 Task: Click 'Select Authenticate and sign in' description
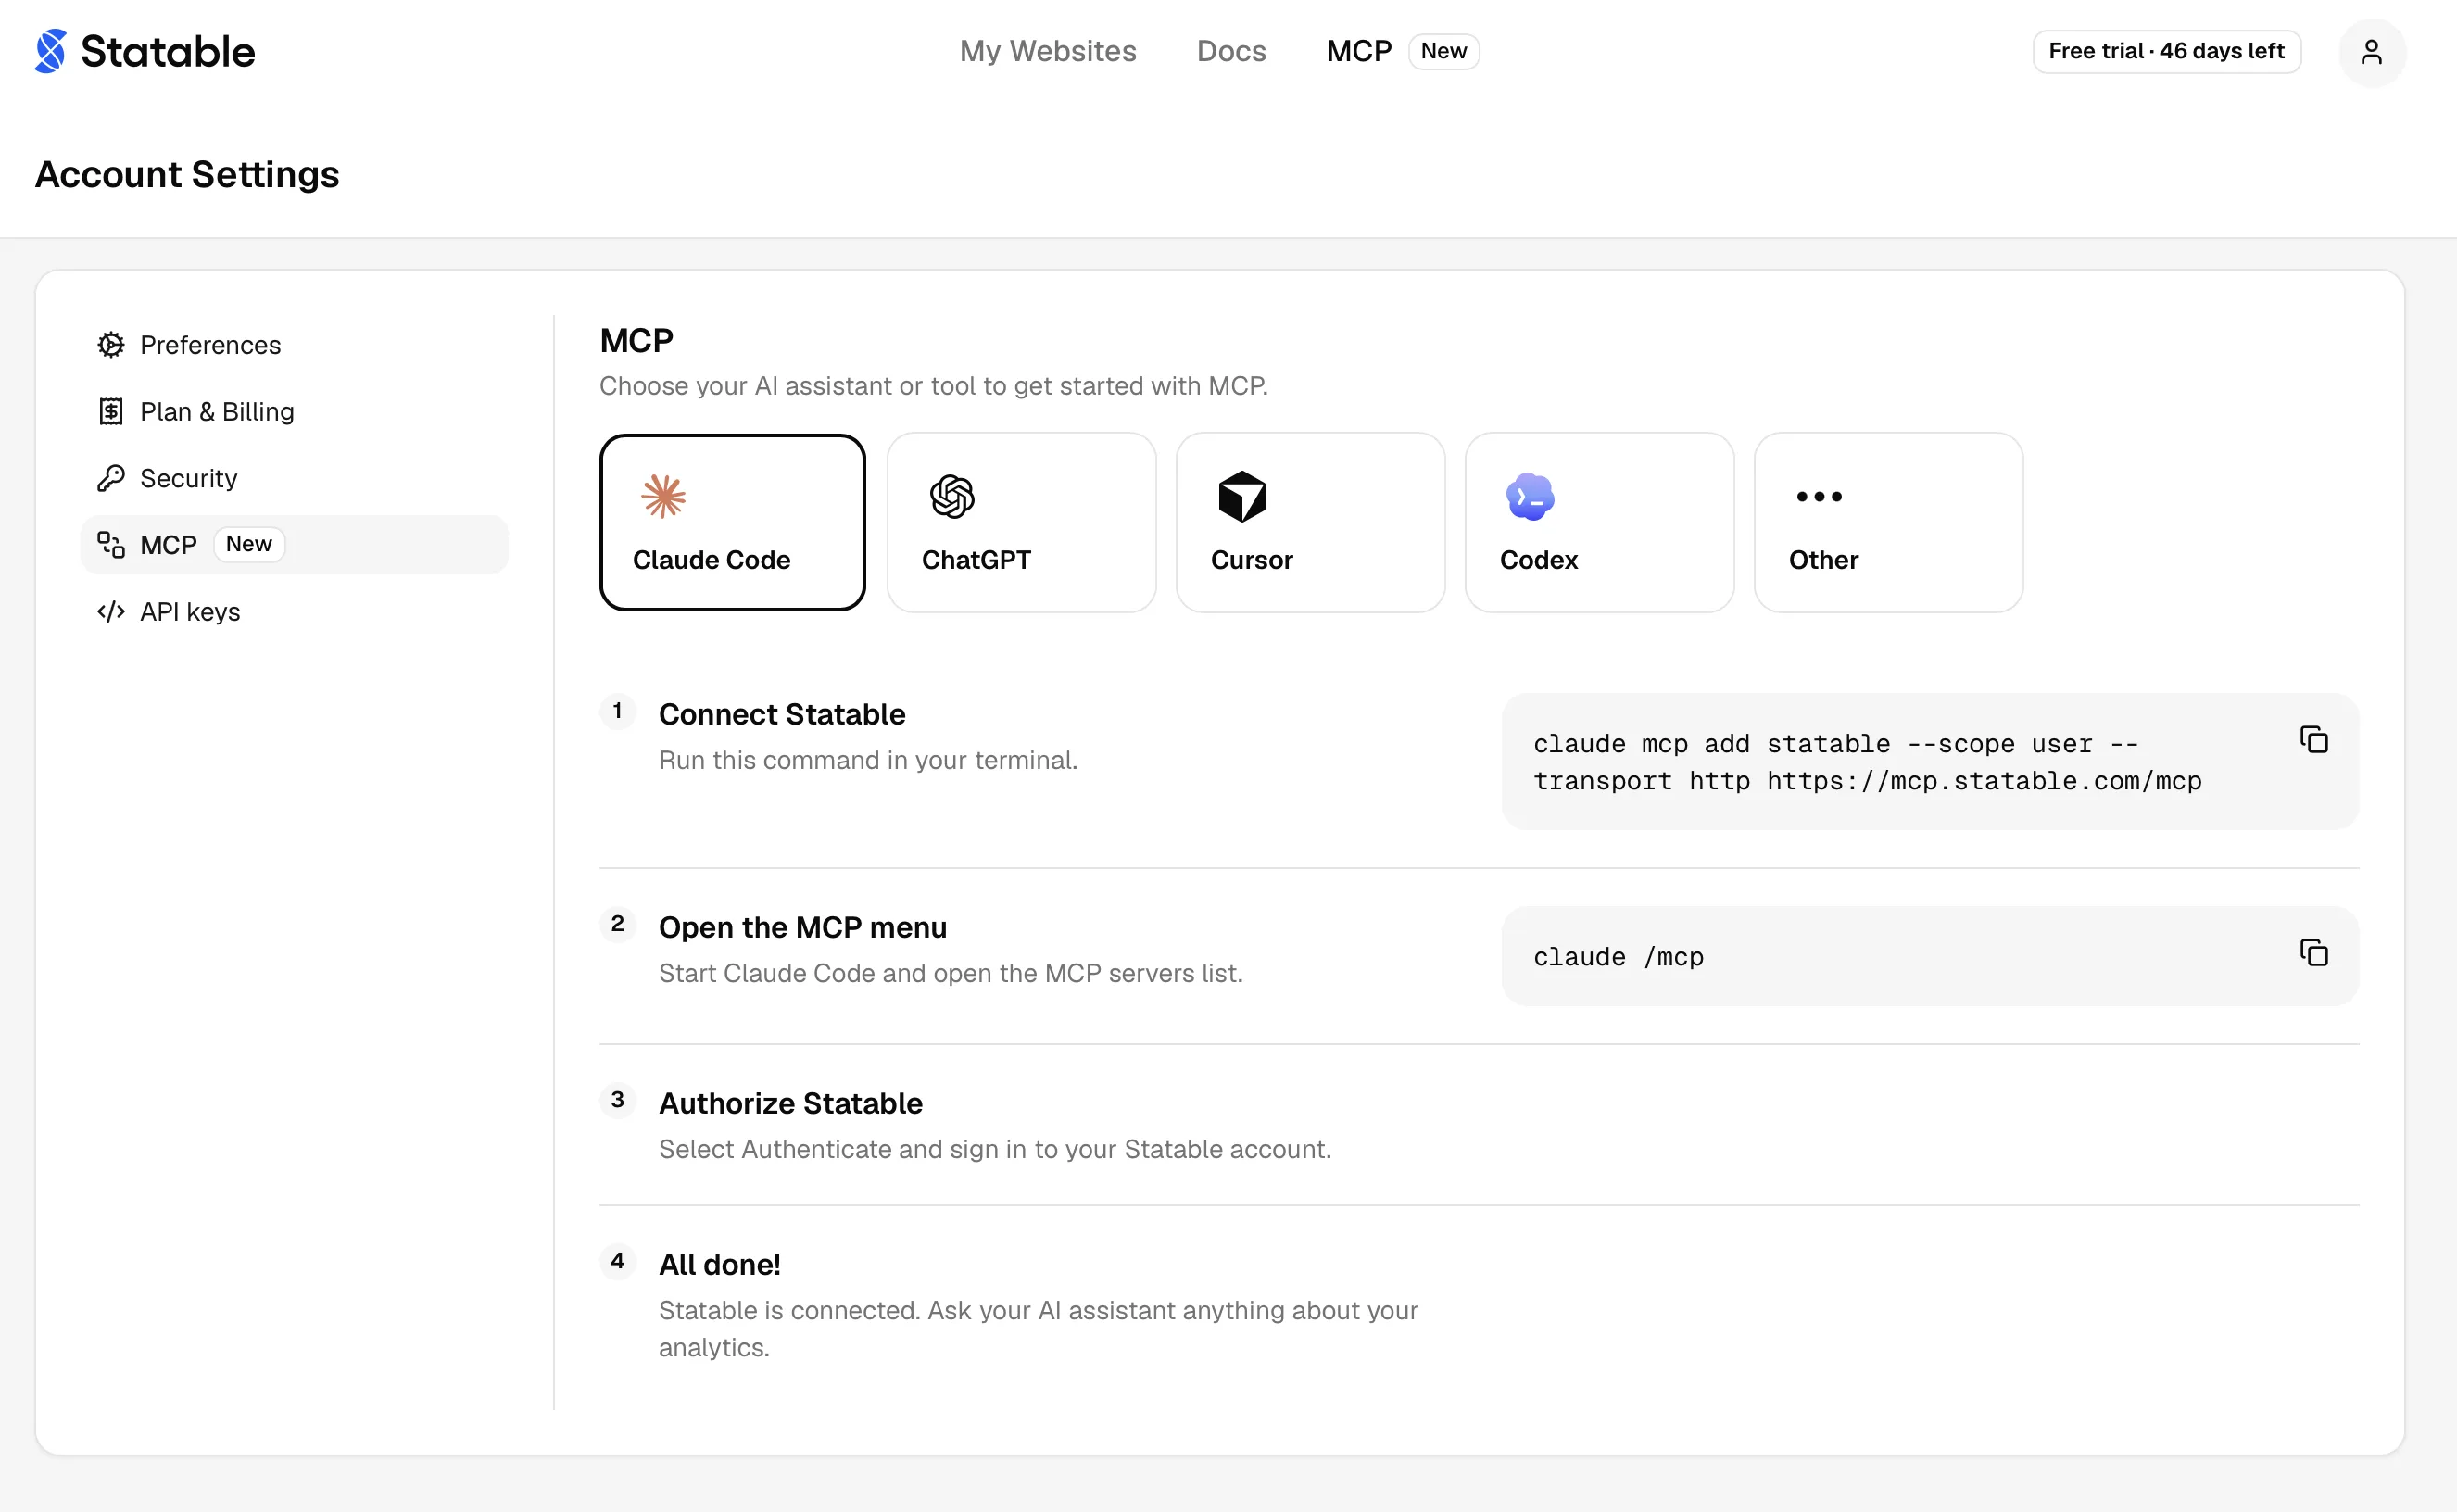[995, 1149]
